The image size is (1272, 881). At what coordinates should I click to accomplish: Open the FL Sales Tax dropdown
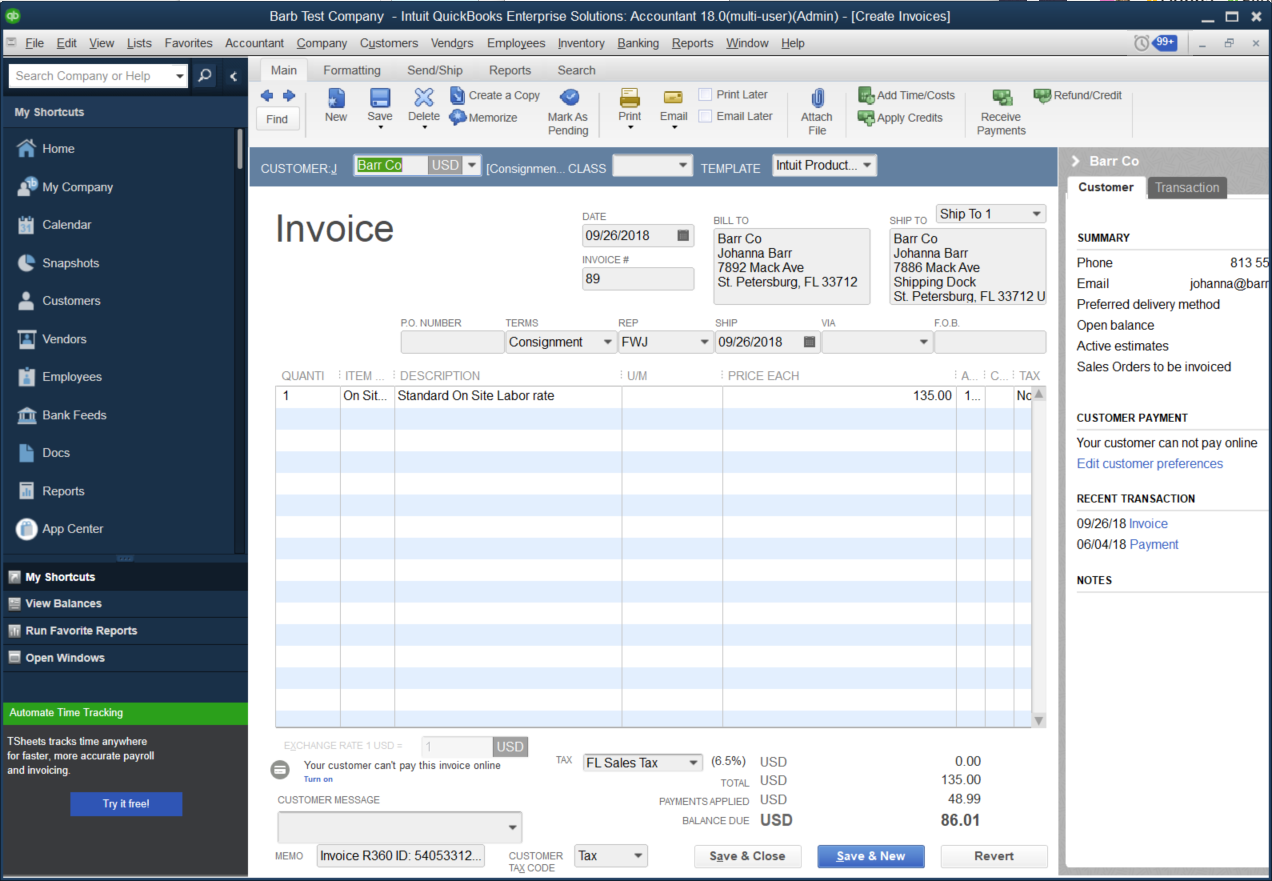[694, 763]
